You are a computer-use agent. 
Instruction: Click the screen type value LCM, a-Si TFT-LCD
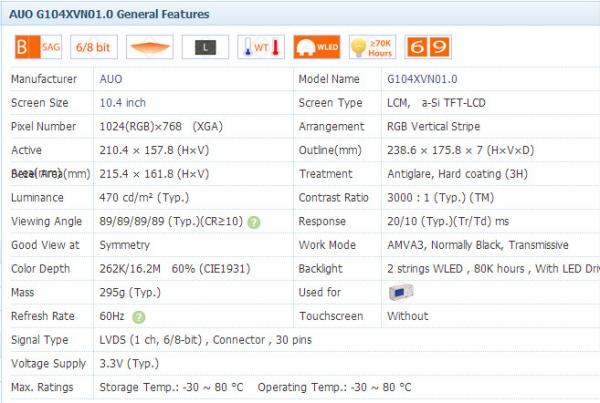coord(436,103)
